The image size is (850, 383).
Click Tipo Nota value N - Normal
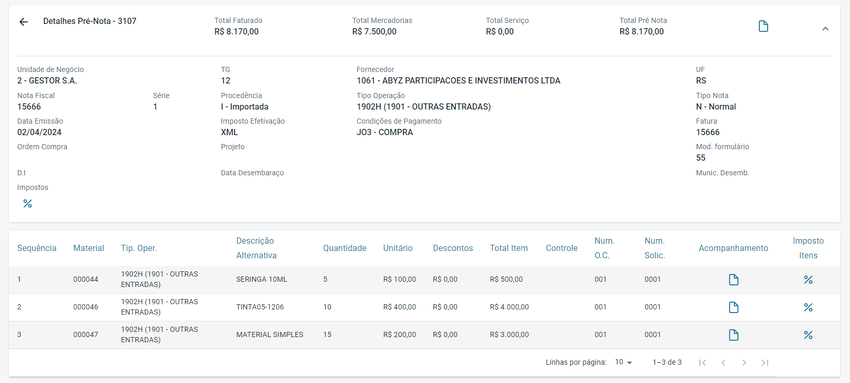click(x=716, y=107)
